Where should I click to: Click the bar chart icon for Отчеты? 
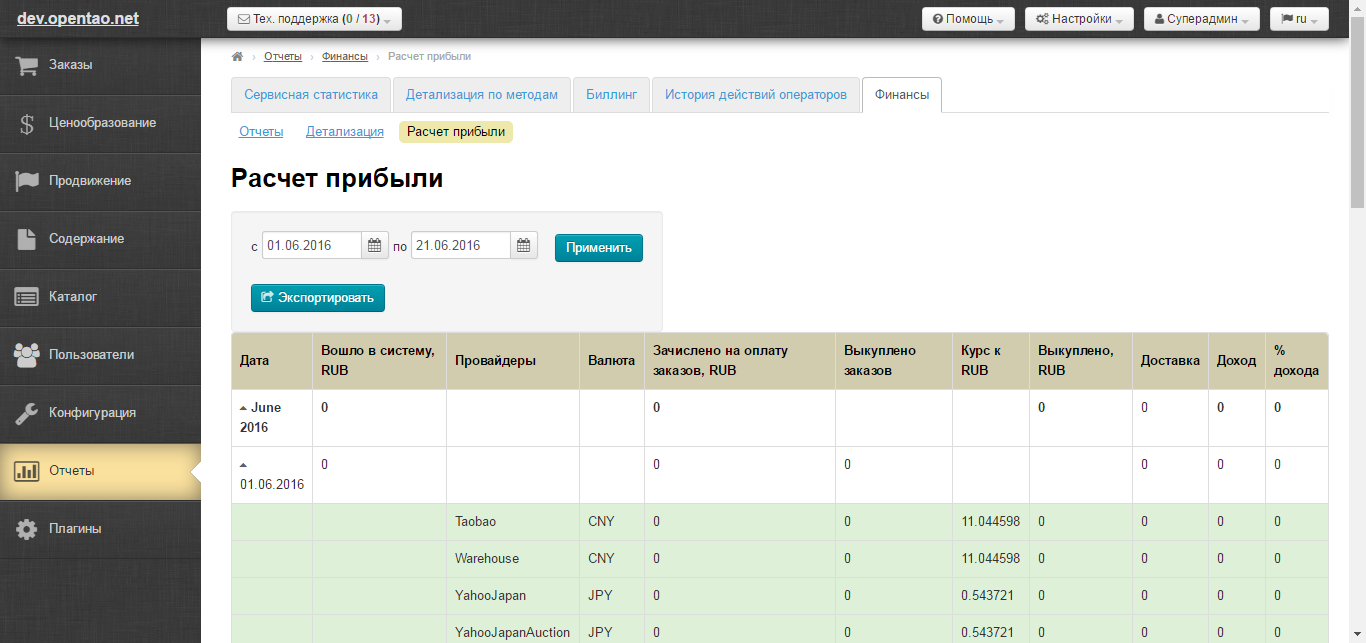click(27, 471)
